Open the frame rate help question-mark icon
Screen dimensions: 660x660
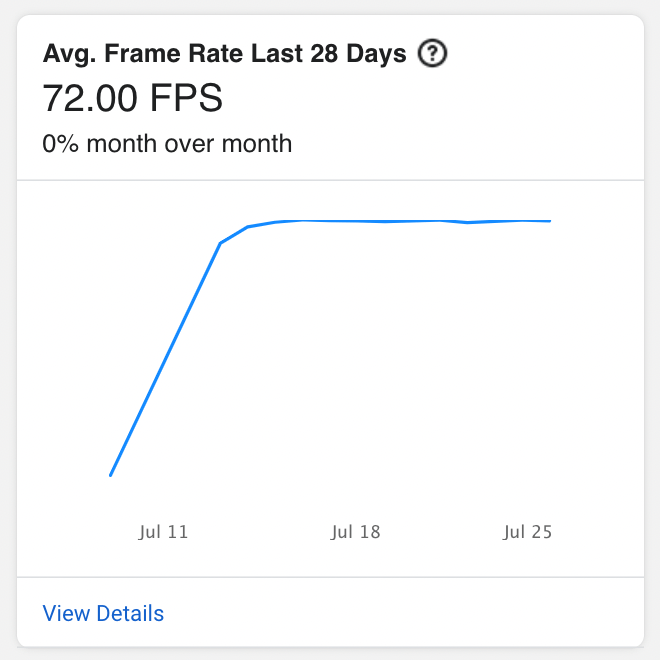(432, 53)
